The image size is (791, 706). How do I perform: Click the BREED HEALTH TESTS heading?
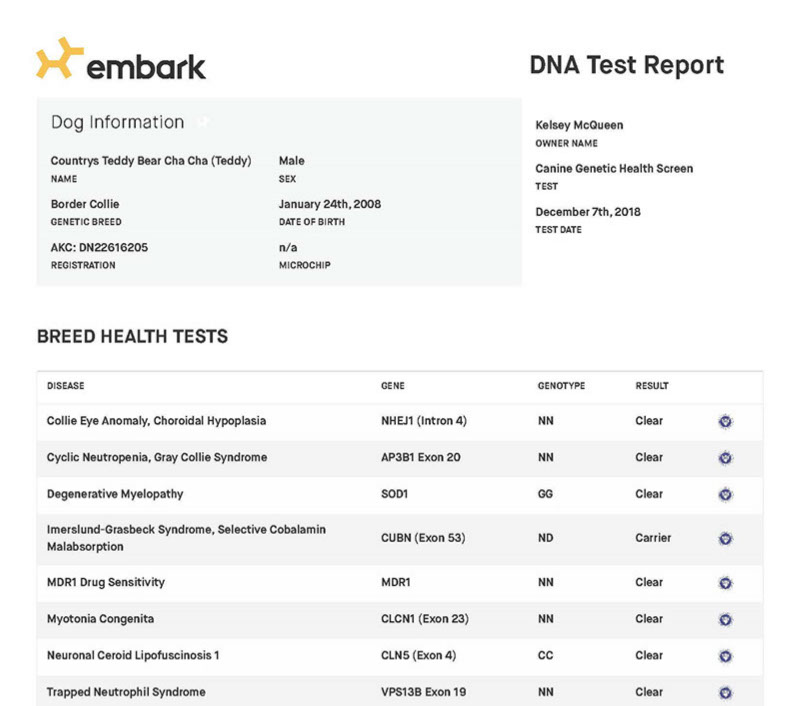click(x=132, y=337)
